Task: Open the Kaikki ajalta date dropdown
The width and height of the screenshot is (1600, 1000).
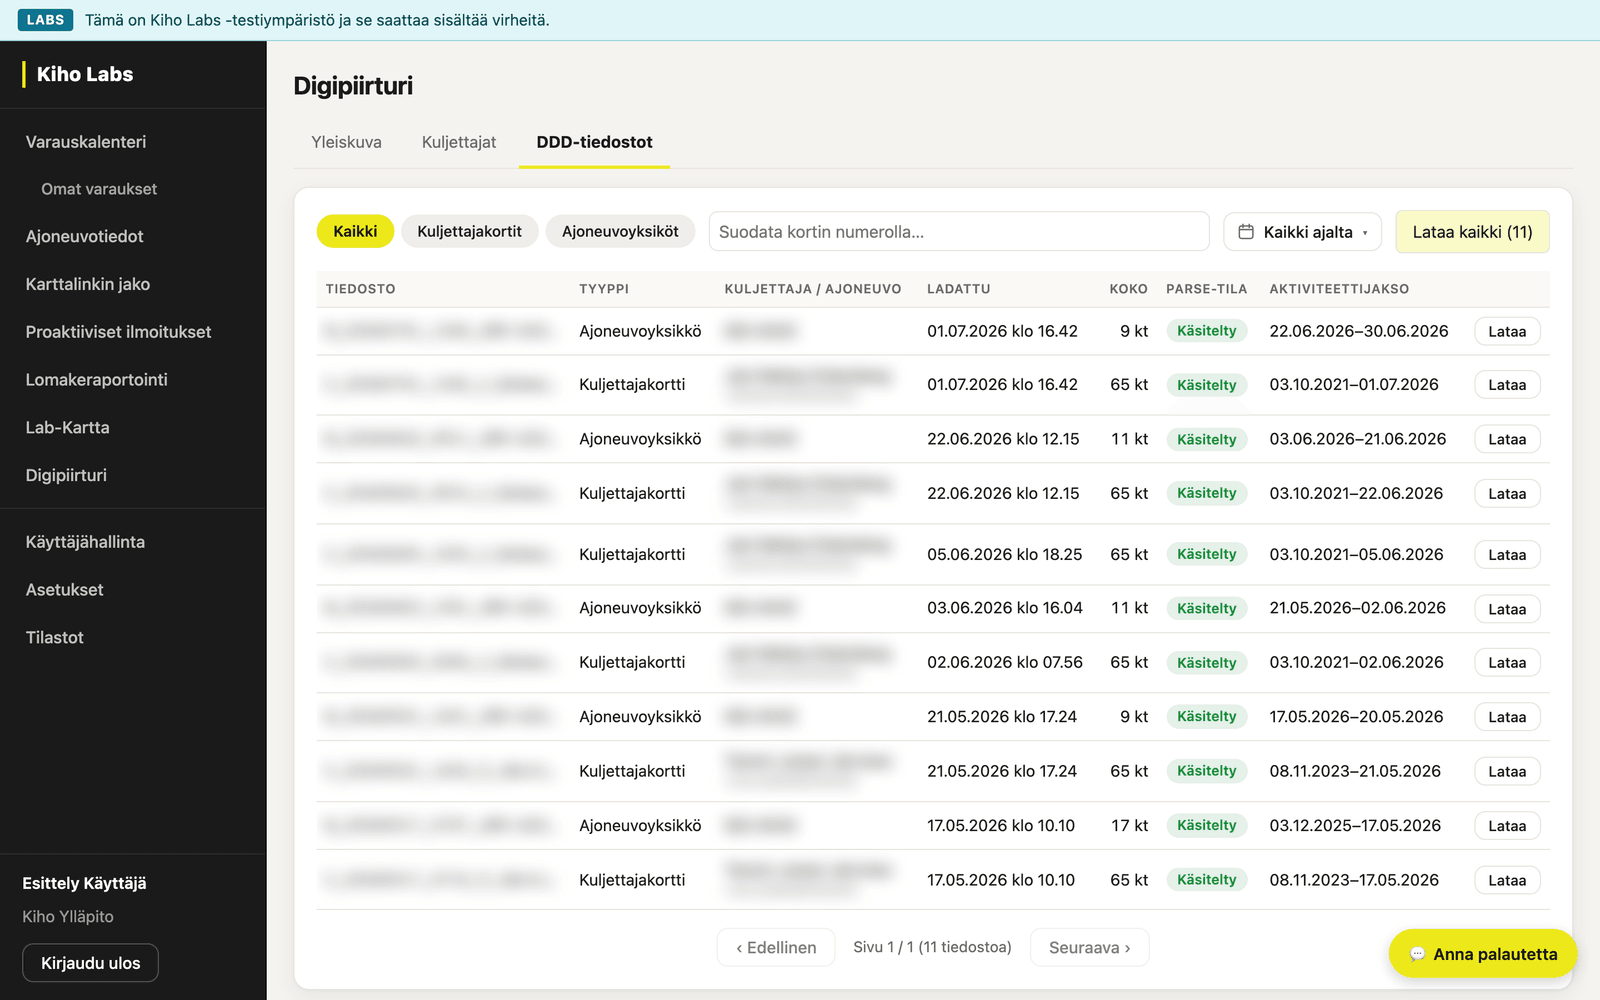Action: [1302, 232]
